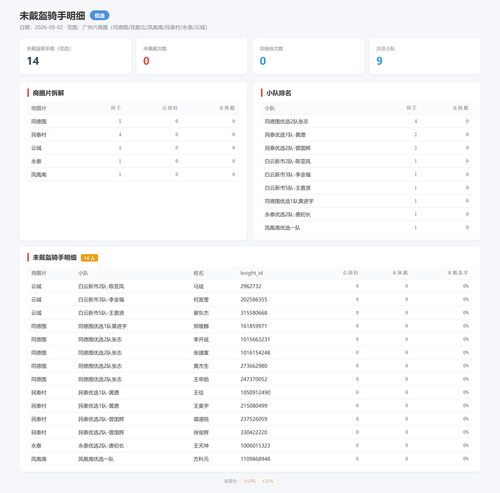Click the 云城 row in the 商圈片拆解 table

pos(133,148)
